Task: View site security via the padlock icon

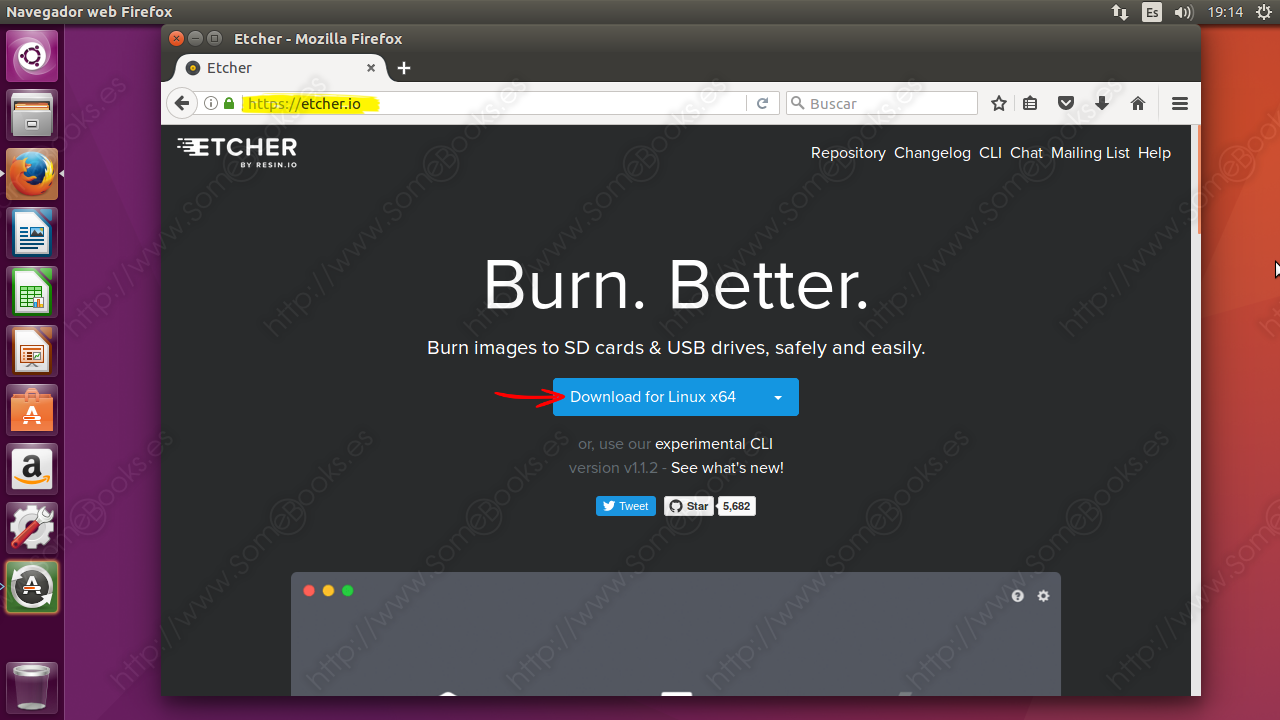Action: click(228, 103)
